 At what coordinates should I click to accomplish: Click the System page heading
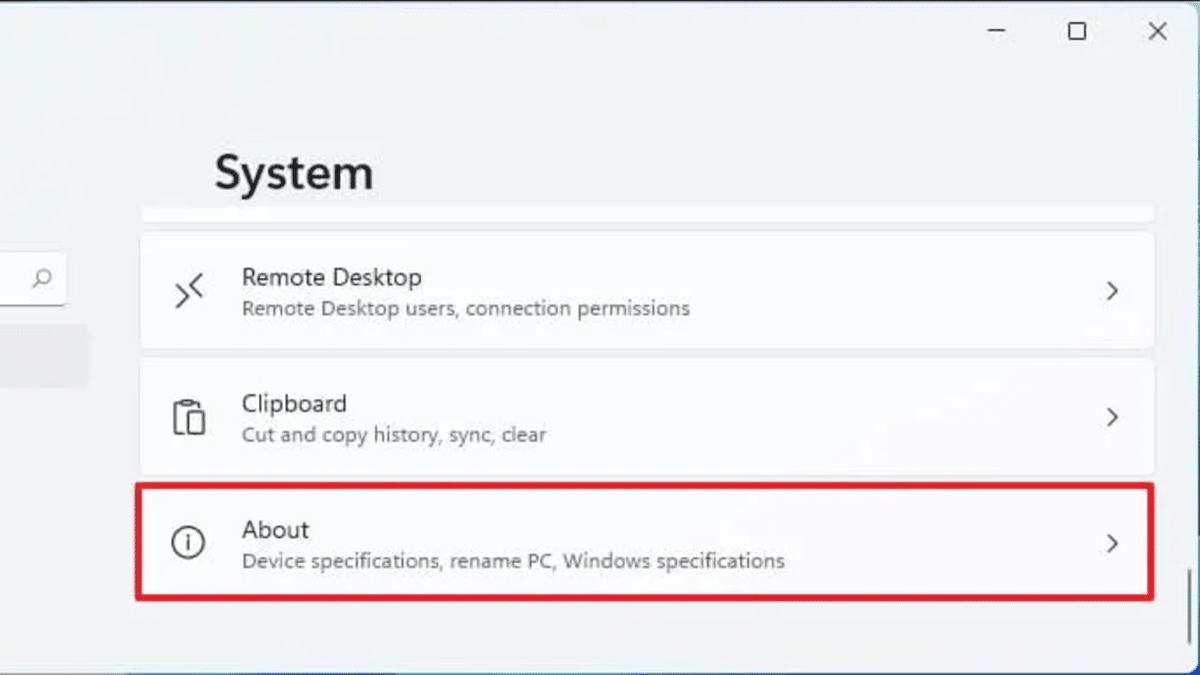pos(294,174)
